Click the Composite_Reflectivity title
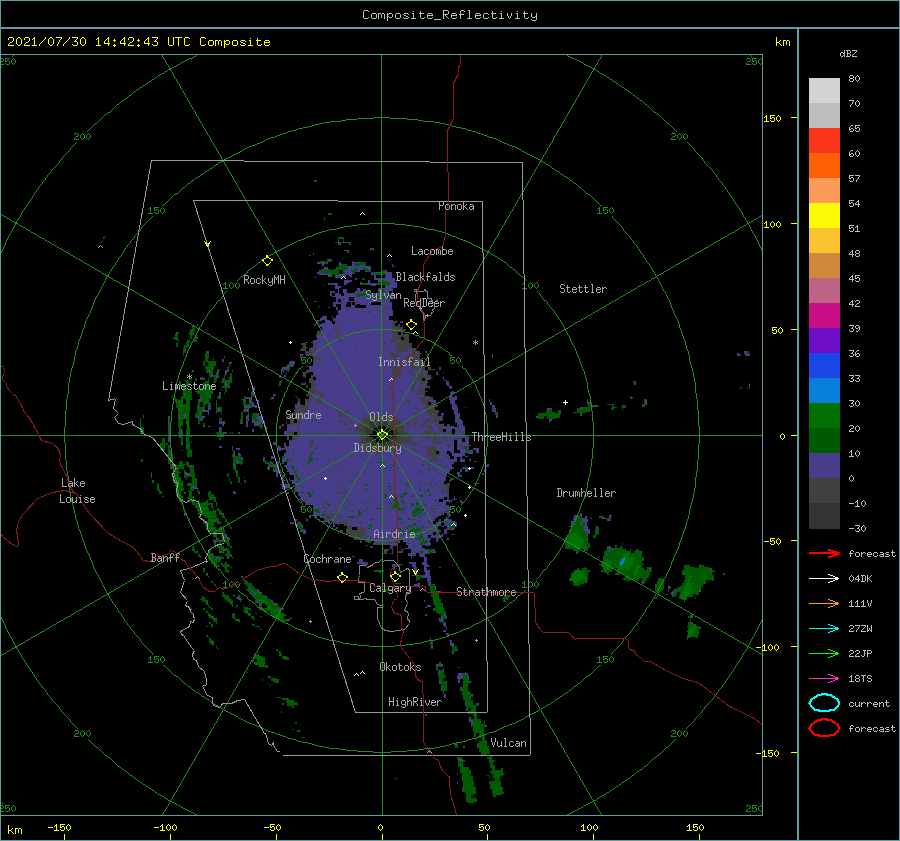 450,15
